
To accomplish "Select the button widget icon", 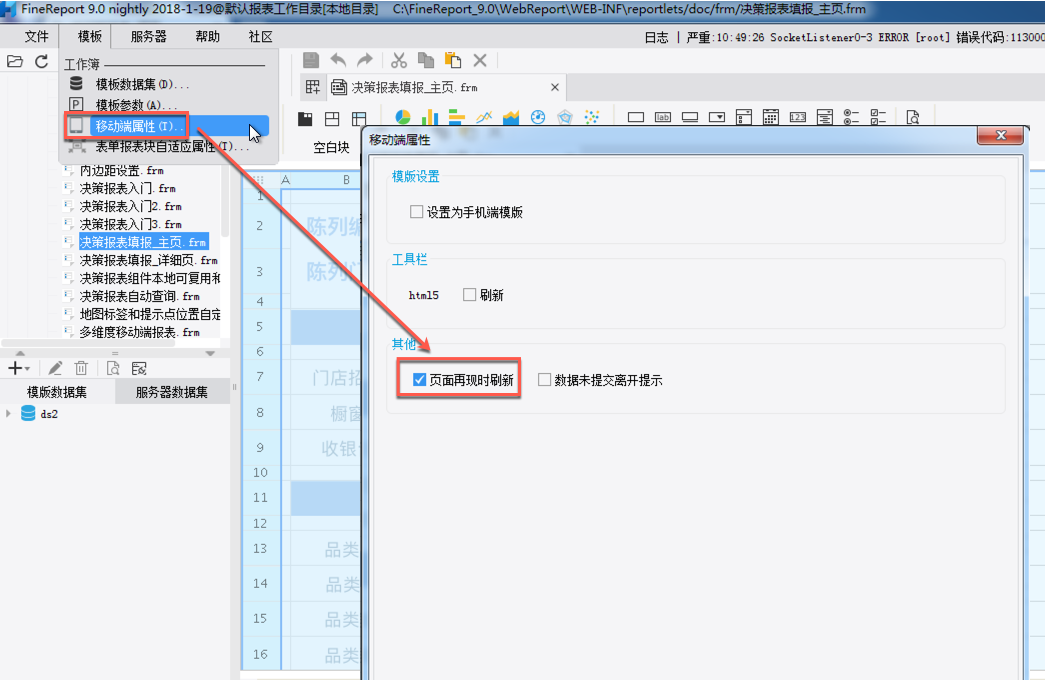I will click(690, 117).
